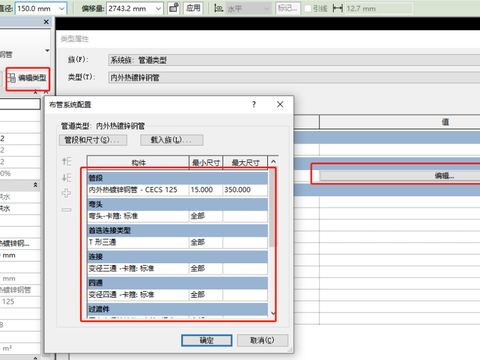Collapse the properties group double-chevron

pos(35,185)
